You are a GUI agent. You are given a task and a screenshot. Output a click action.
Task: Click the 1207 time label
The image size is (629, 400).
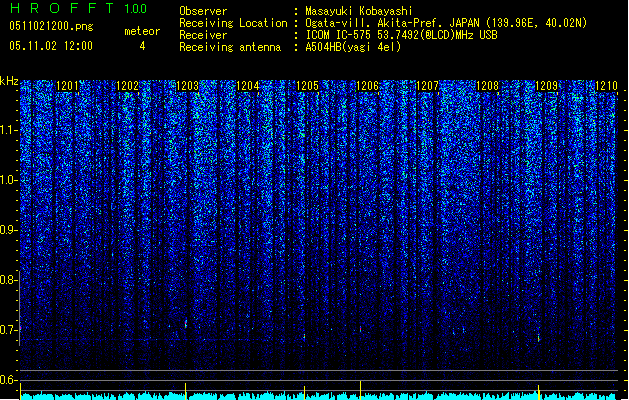click(x=427, y=86)
